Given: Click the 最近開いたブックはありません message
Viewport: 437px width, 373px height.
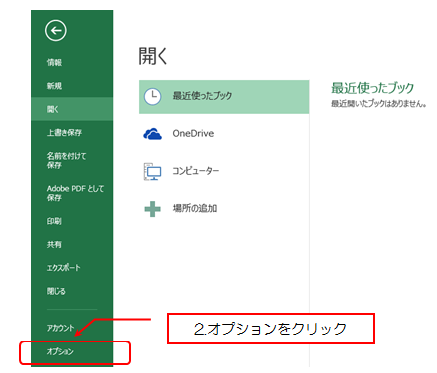Looking at the screenshot, I should (x=379, y=104).
